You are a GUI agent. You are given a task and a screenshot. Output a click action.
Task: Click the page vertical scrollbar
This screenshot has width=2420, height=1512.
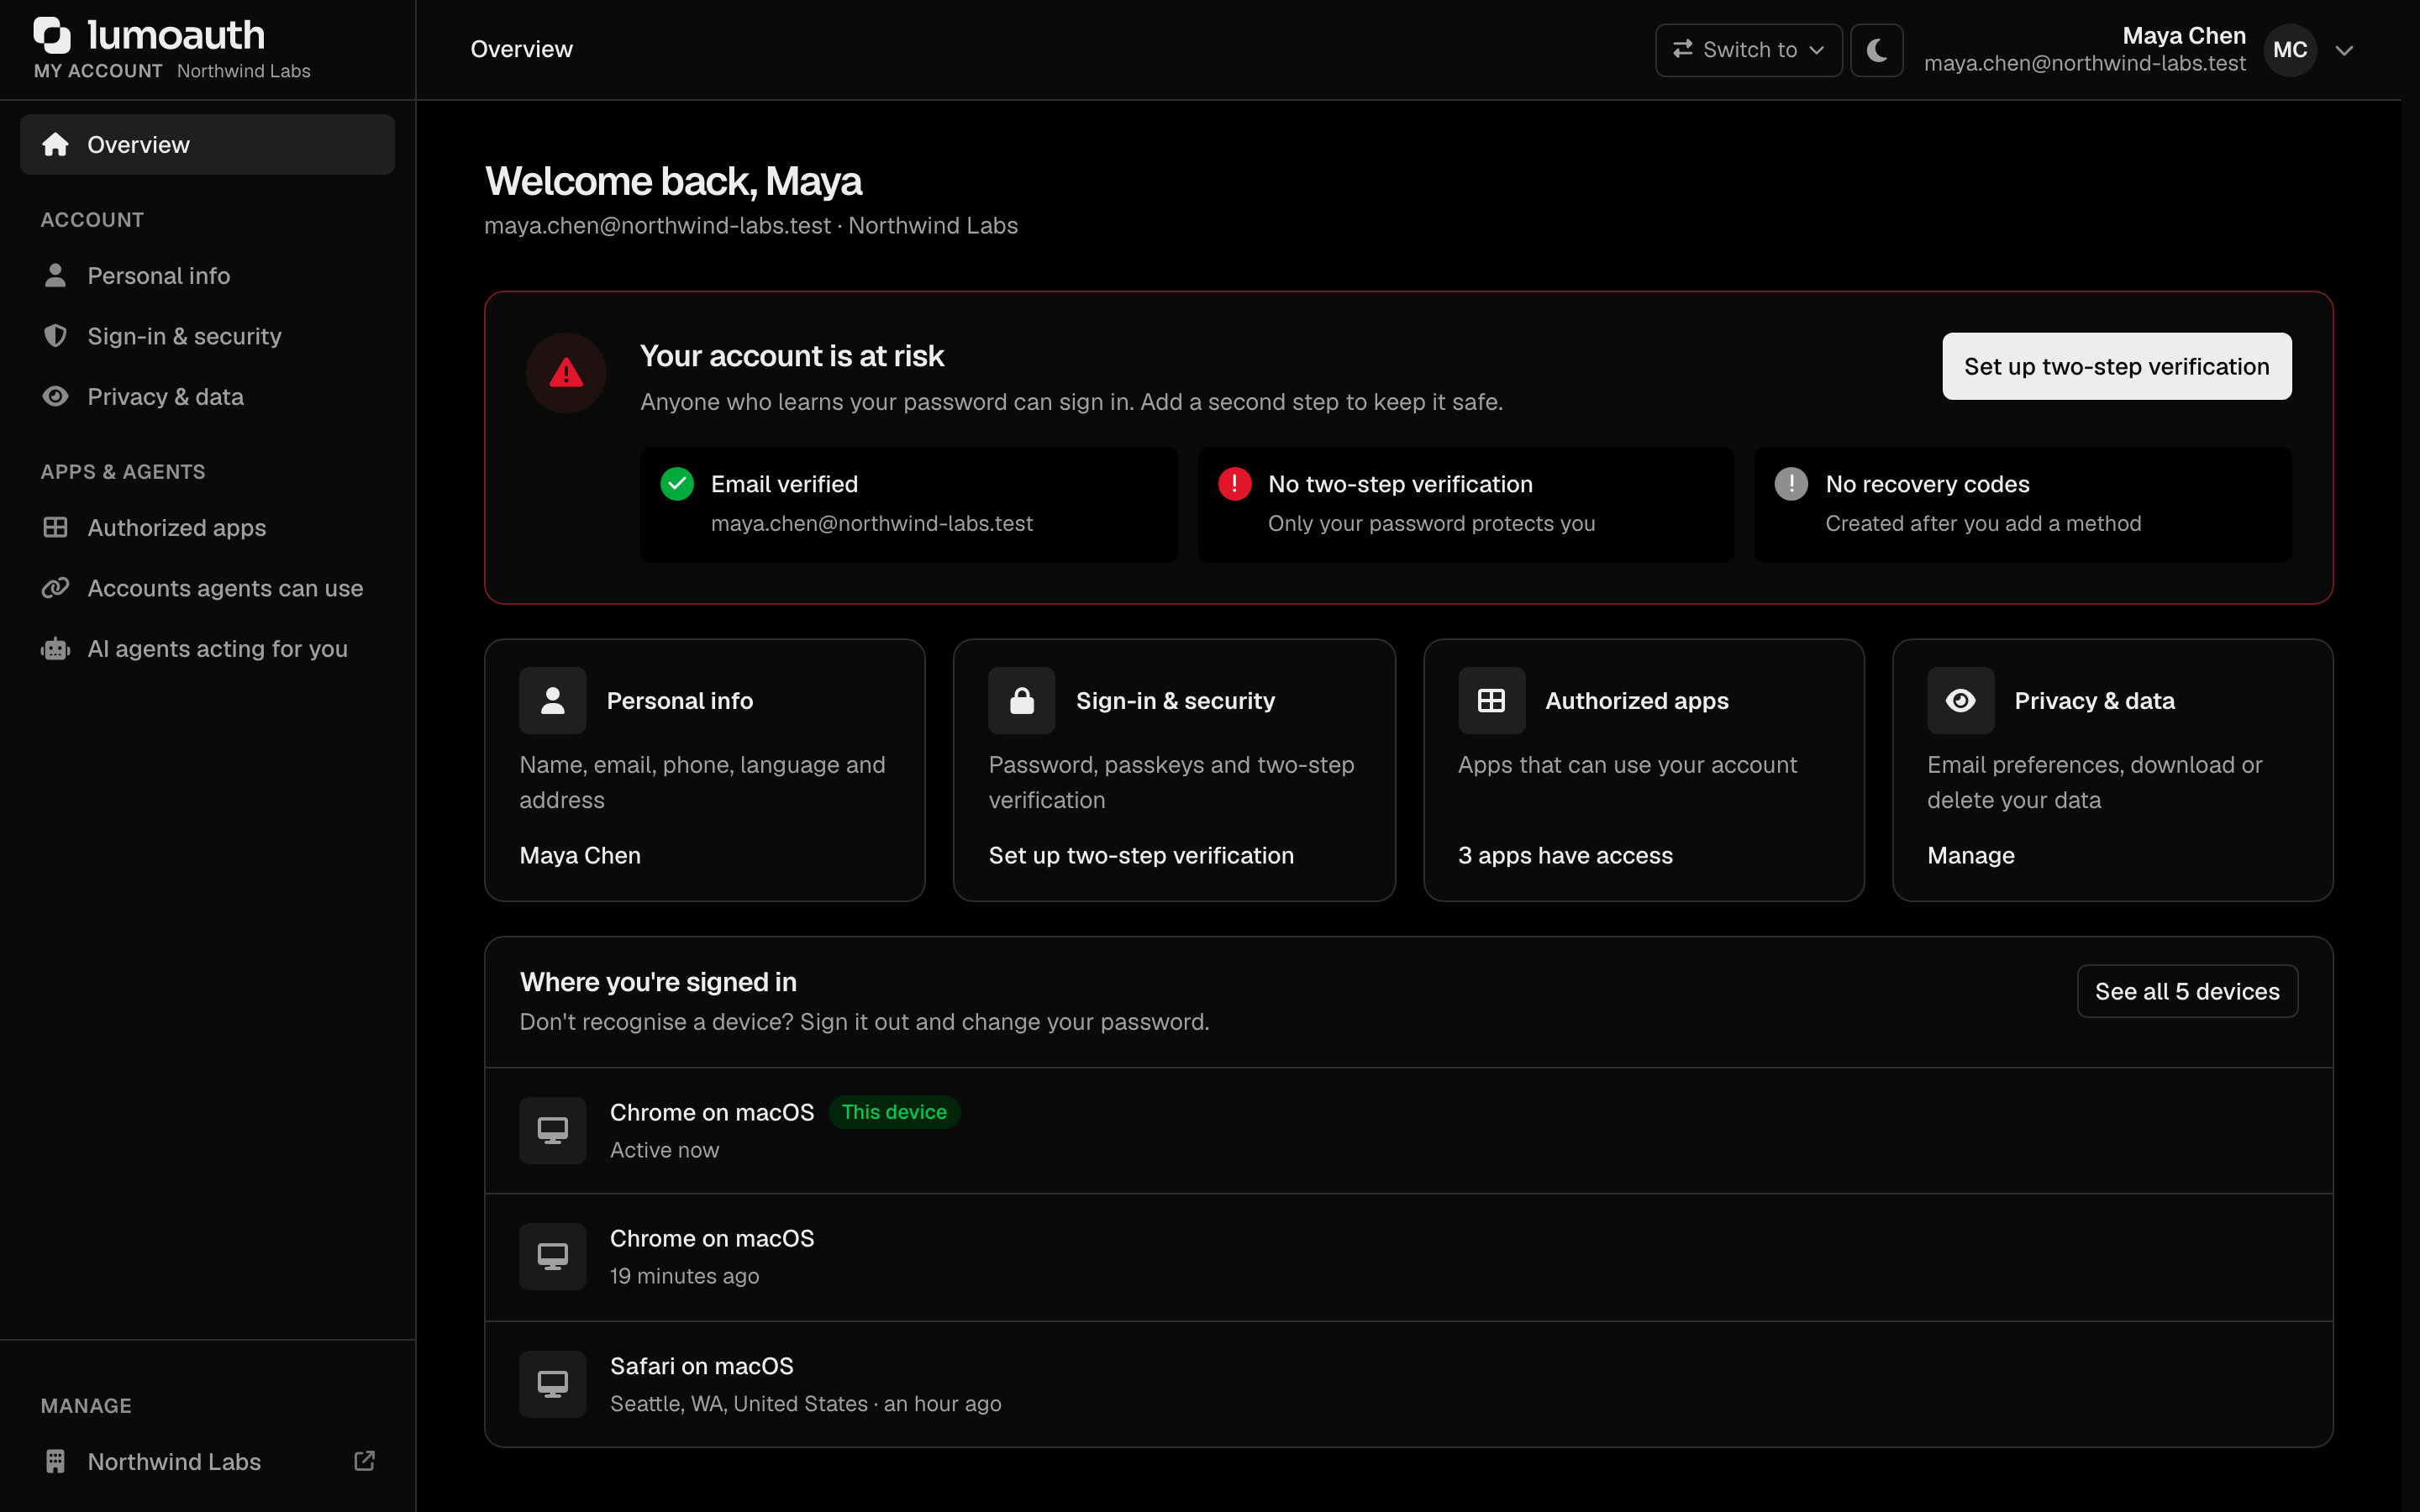(2410, 756)
